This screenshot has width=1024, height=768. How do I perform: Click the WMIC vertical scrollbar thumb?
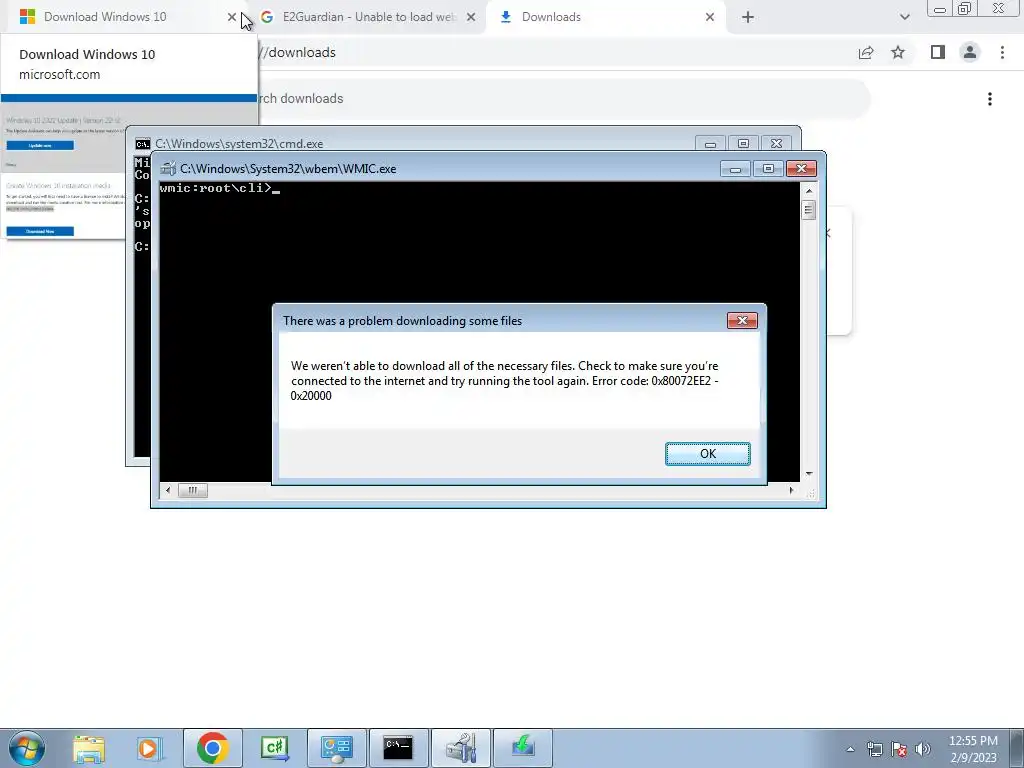(808, 210)
